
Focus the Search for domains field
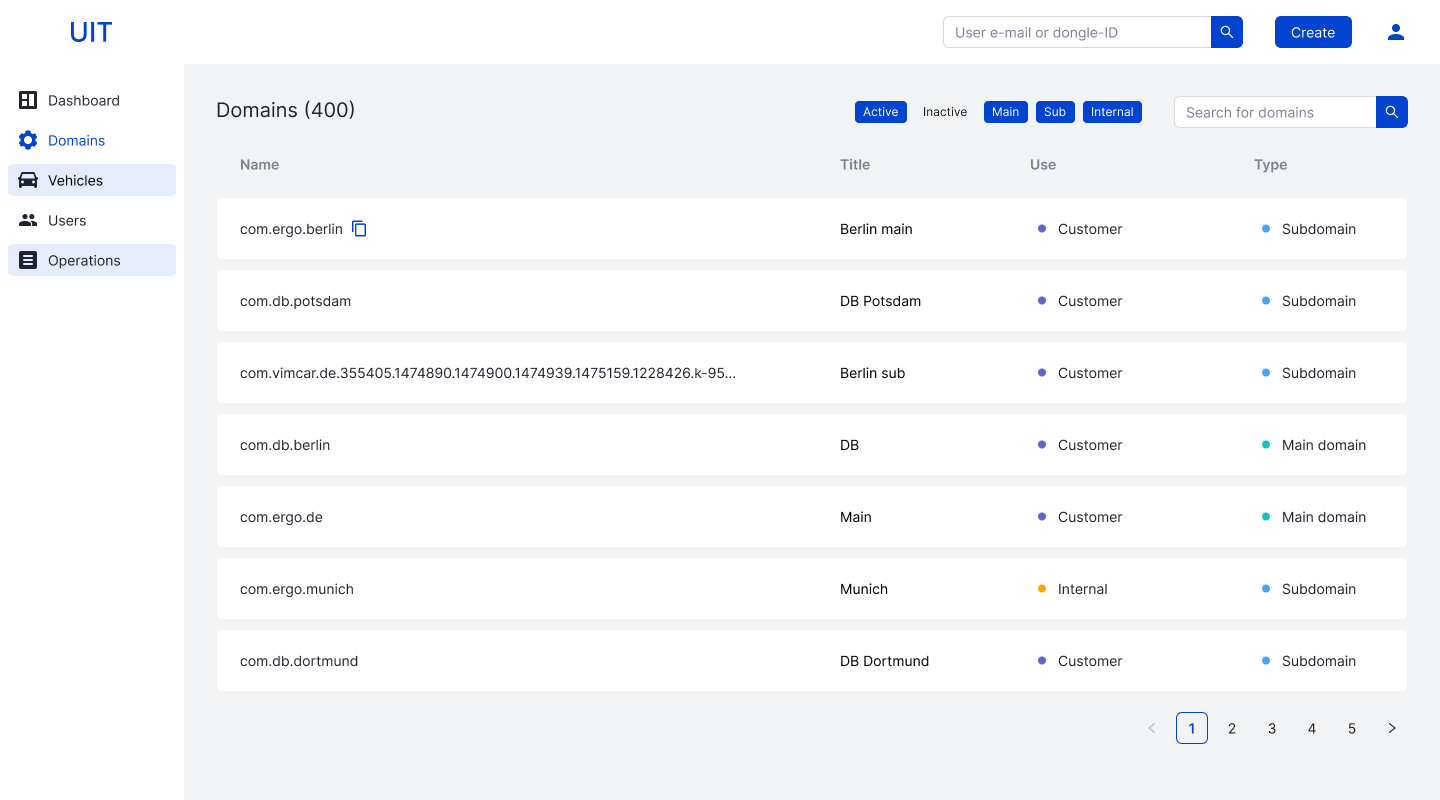coord(1275,112)
